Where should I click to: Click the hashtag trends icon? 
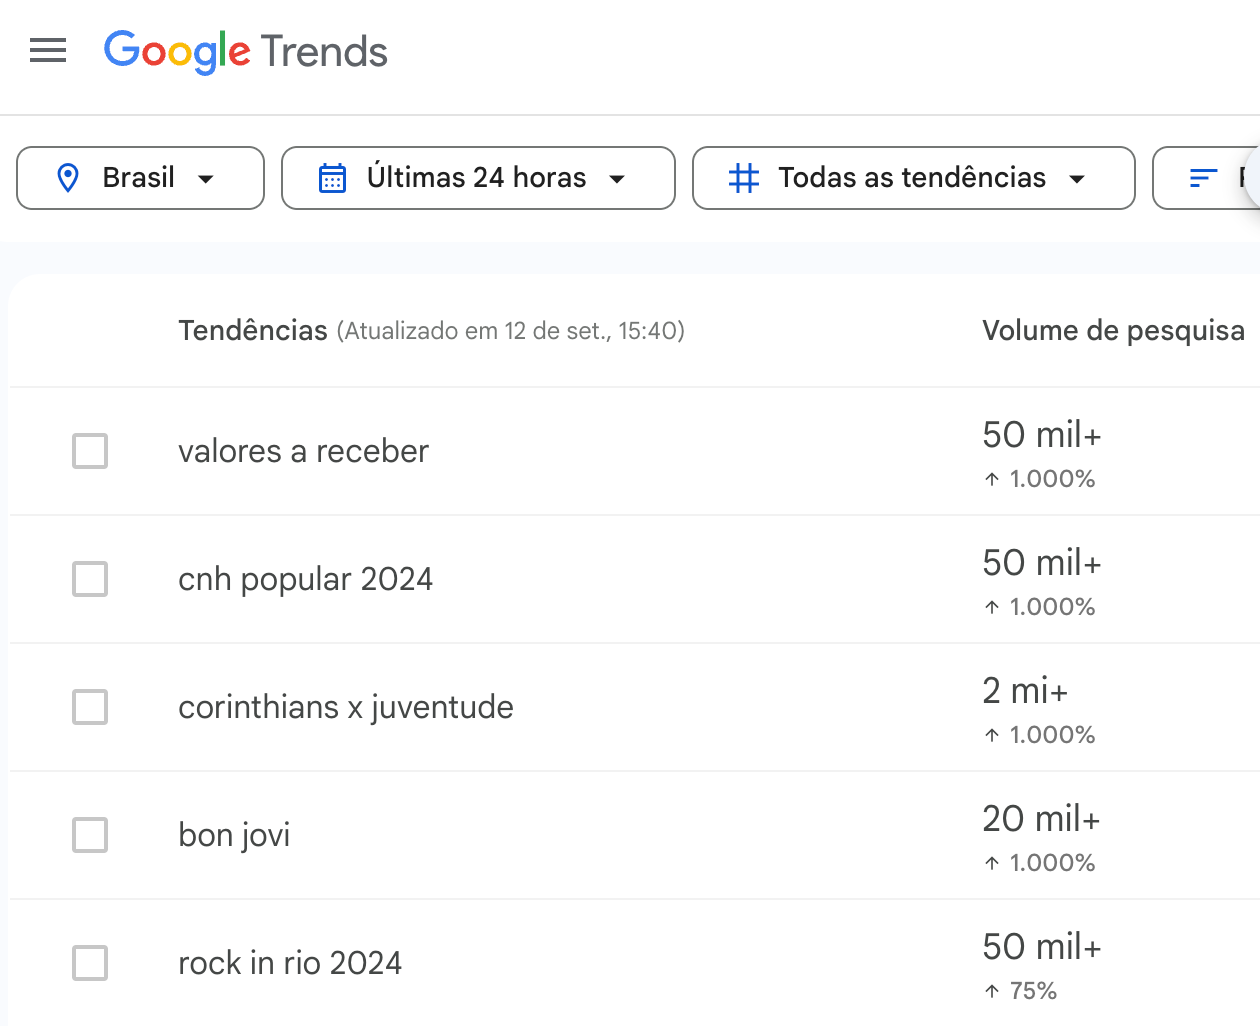pyautogui.click(x=744, y=178)
